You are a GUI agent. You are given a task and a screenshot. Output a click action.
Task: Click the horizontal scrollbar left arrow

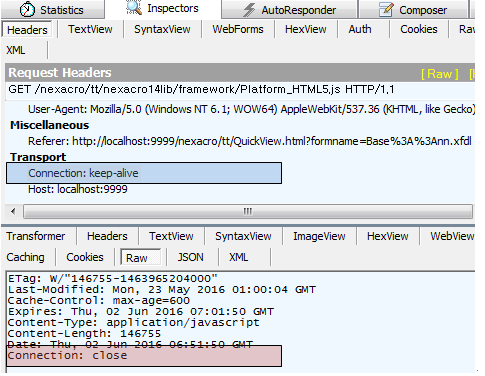tap(13, 211)
